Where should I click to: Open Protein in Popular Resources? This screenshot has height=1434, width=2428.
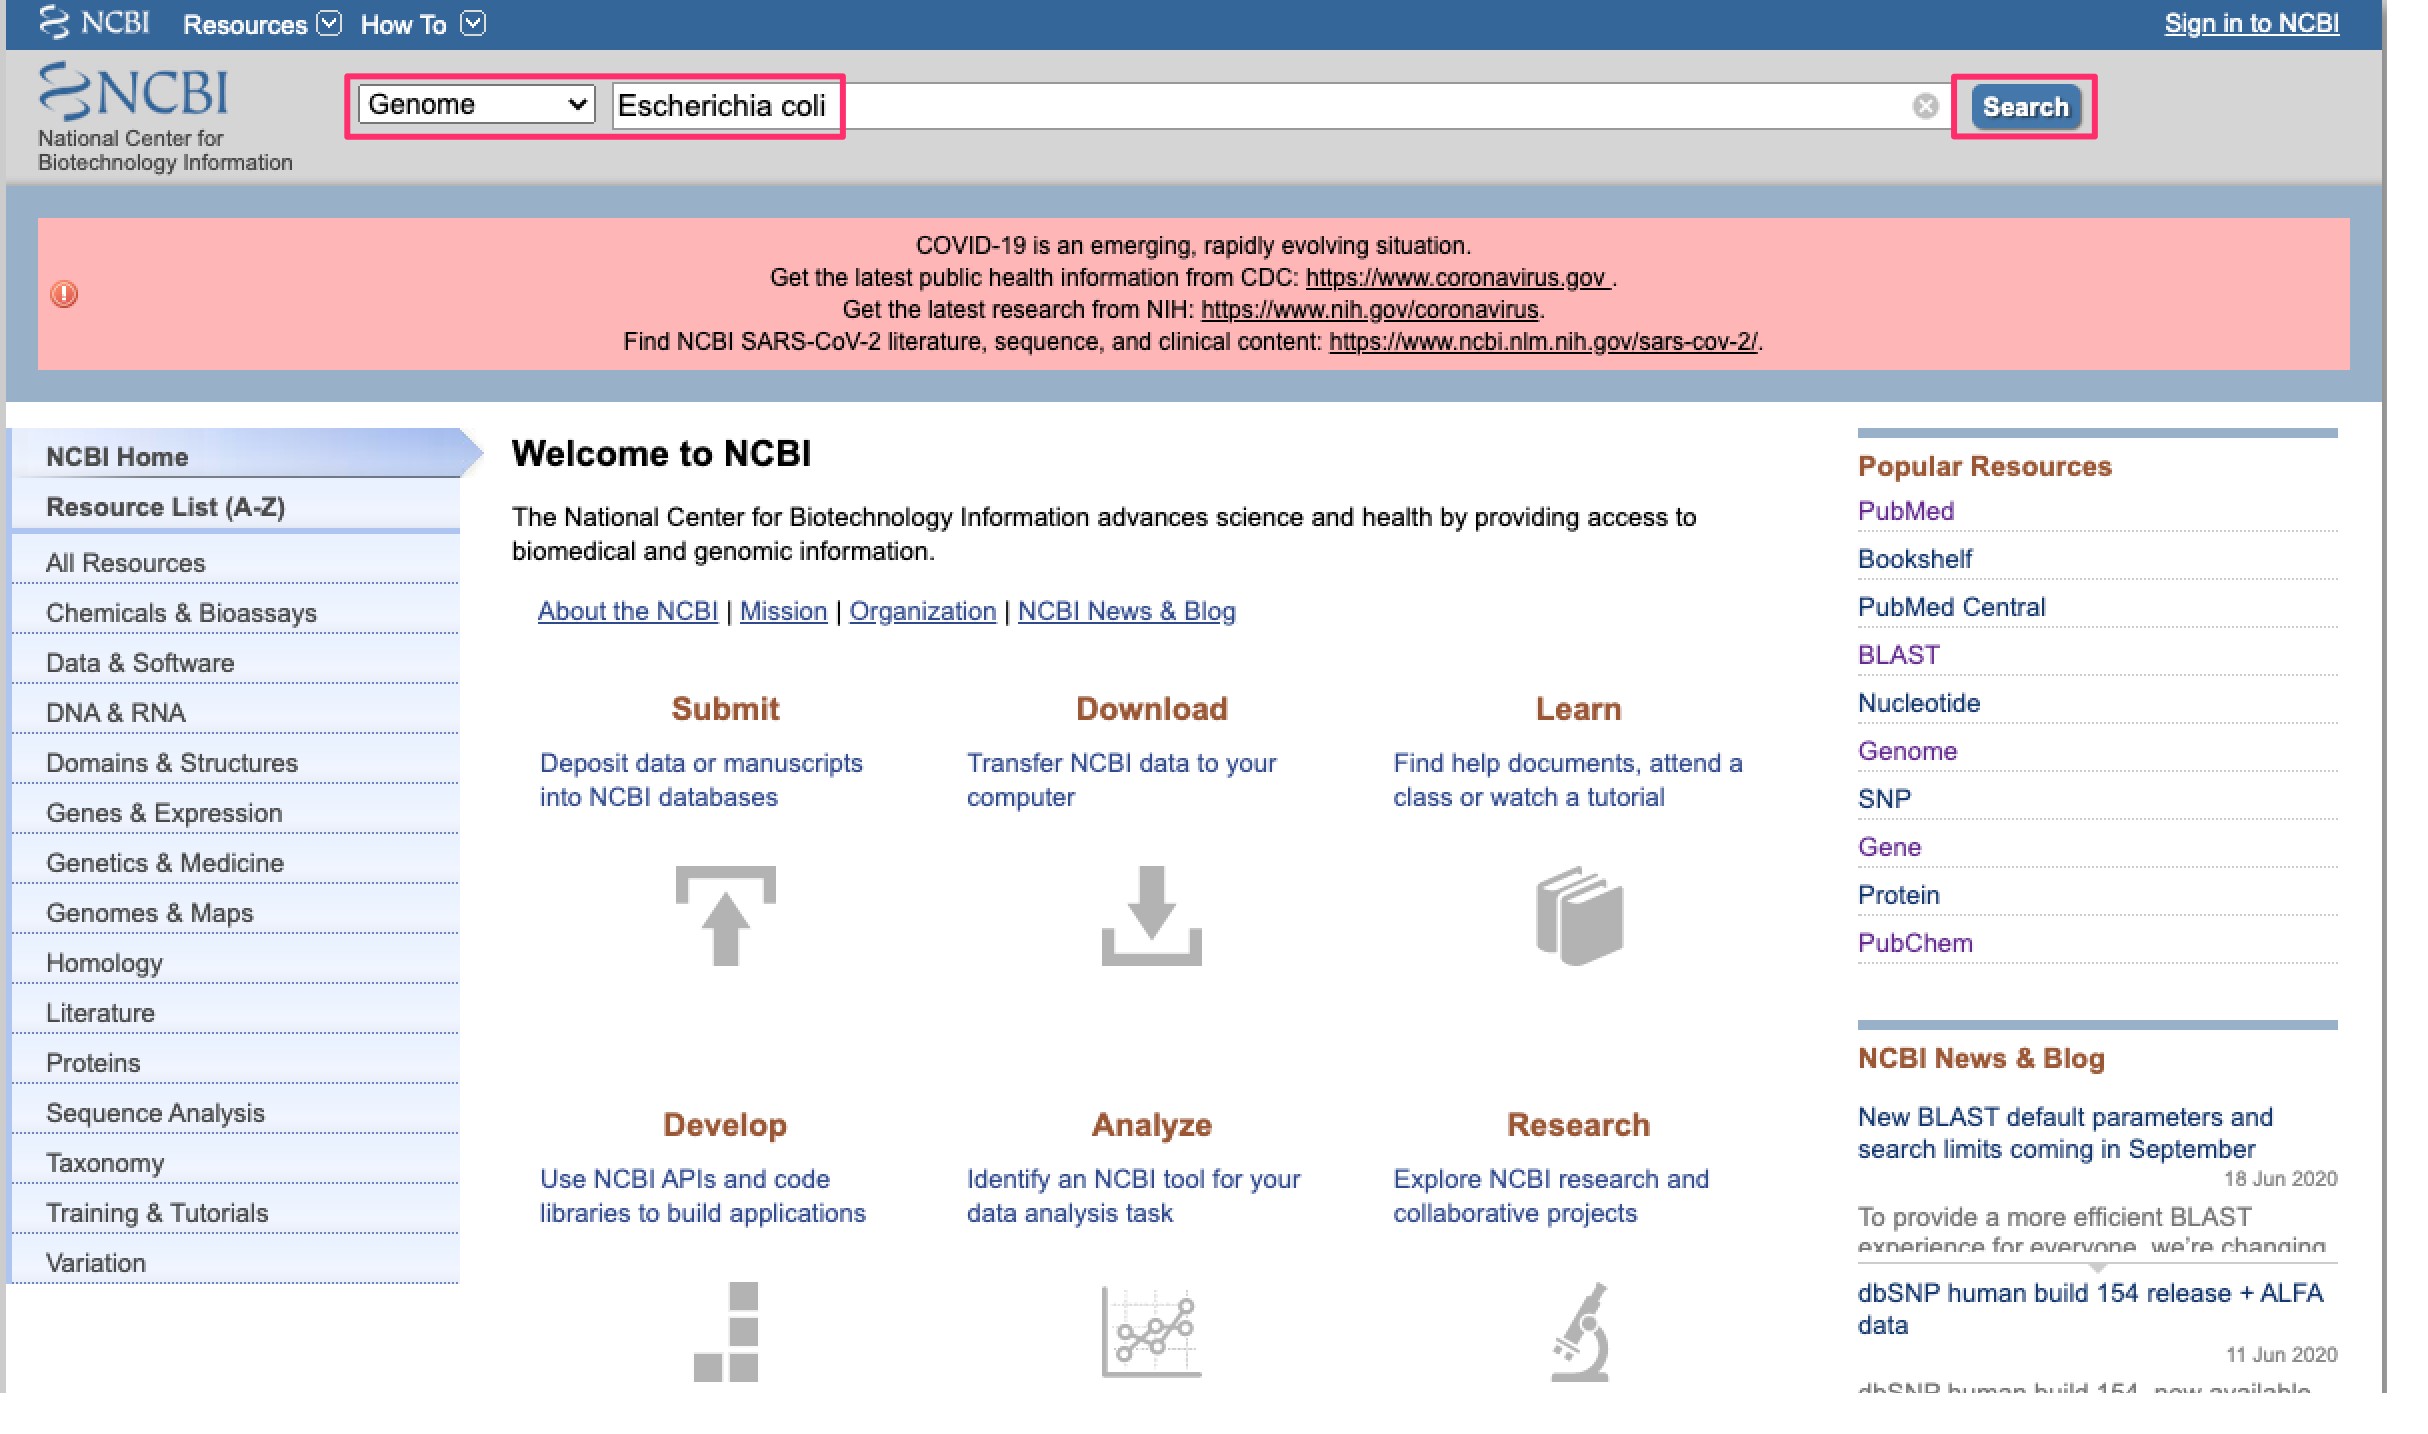pyautogui.click(x=1899, y=895)
